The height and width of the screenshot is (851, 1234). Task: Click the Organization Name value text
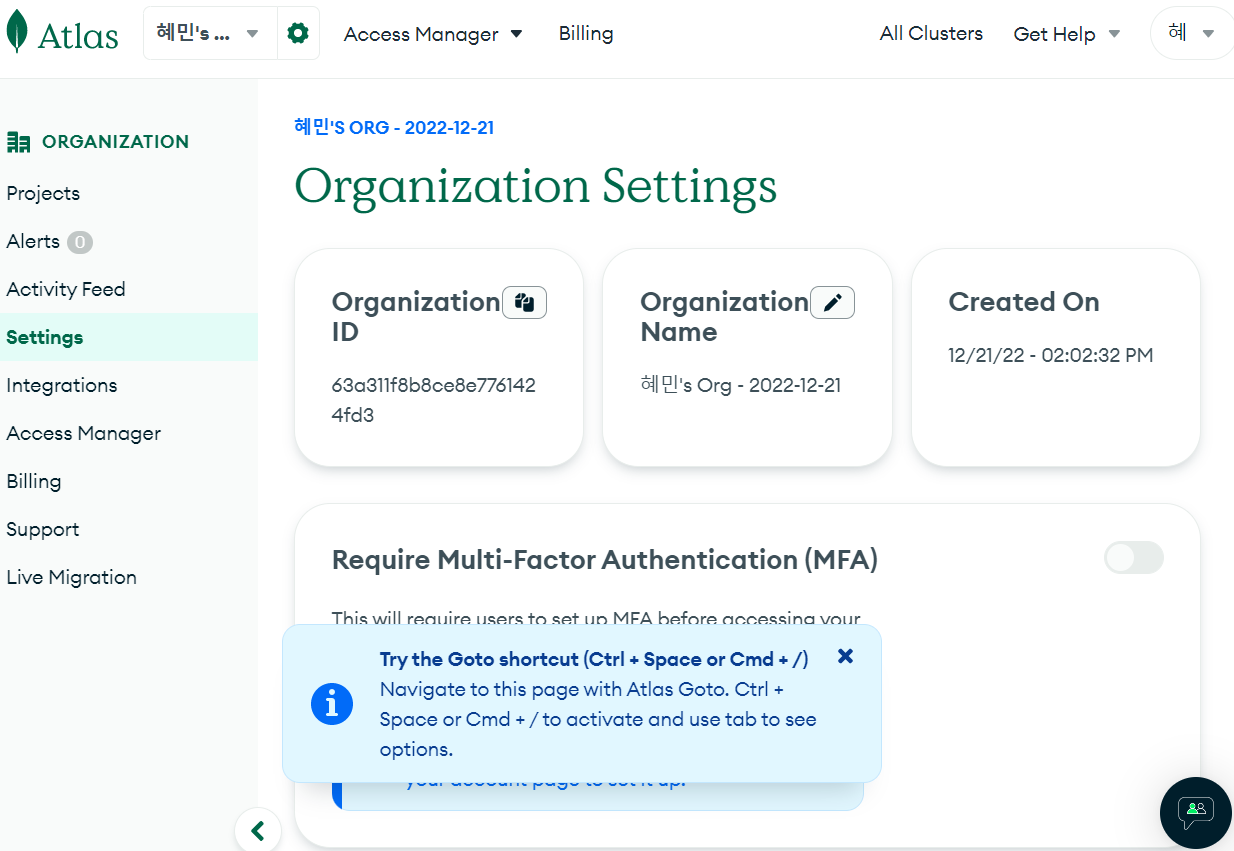tap(741, 385)
